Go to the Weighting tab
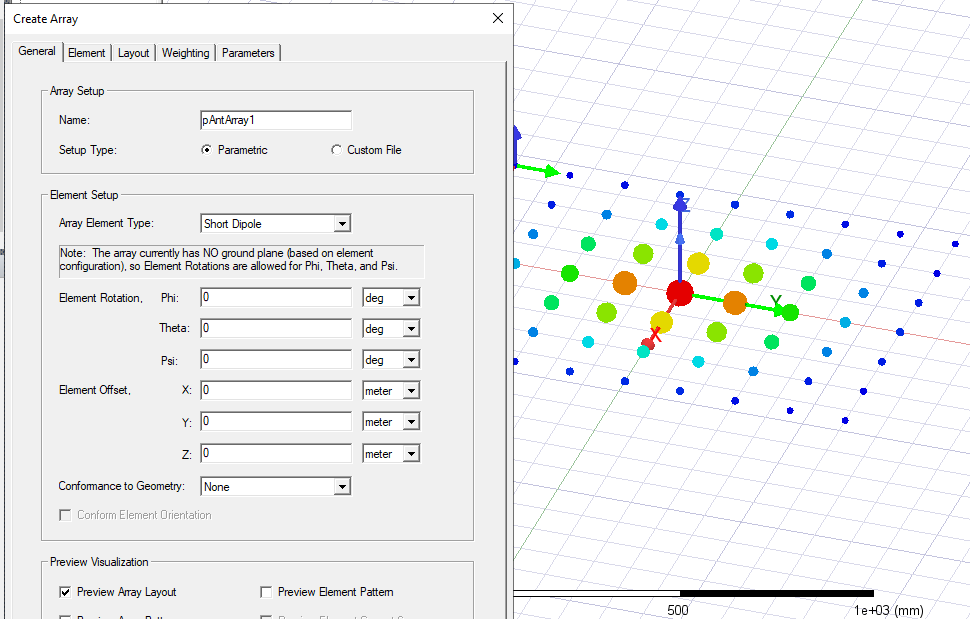970x619 pixels. pyautogui.click(x=186, y=53)
